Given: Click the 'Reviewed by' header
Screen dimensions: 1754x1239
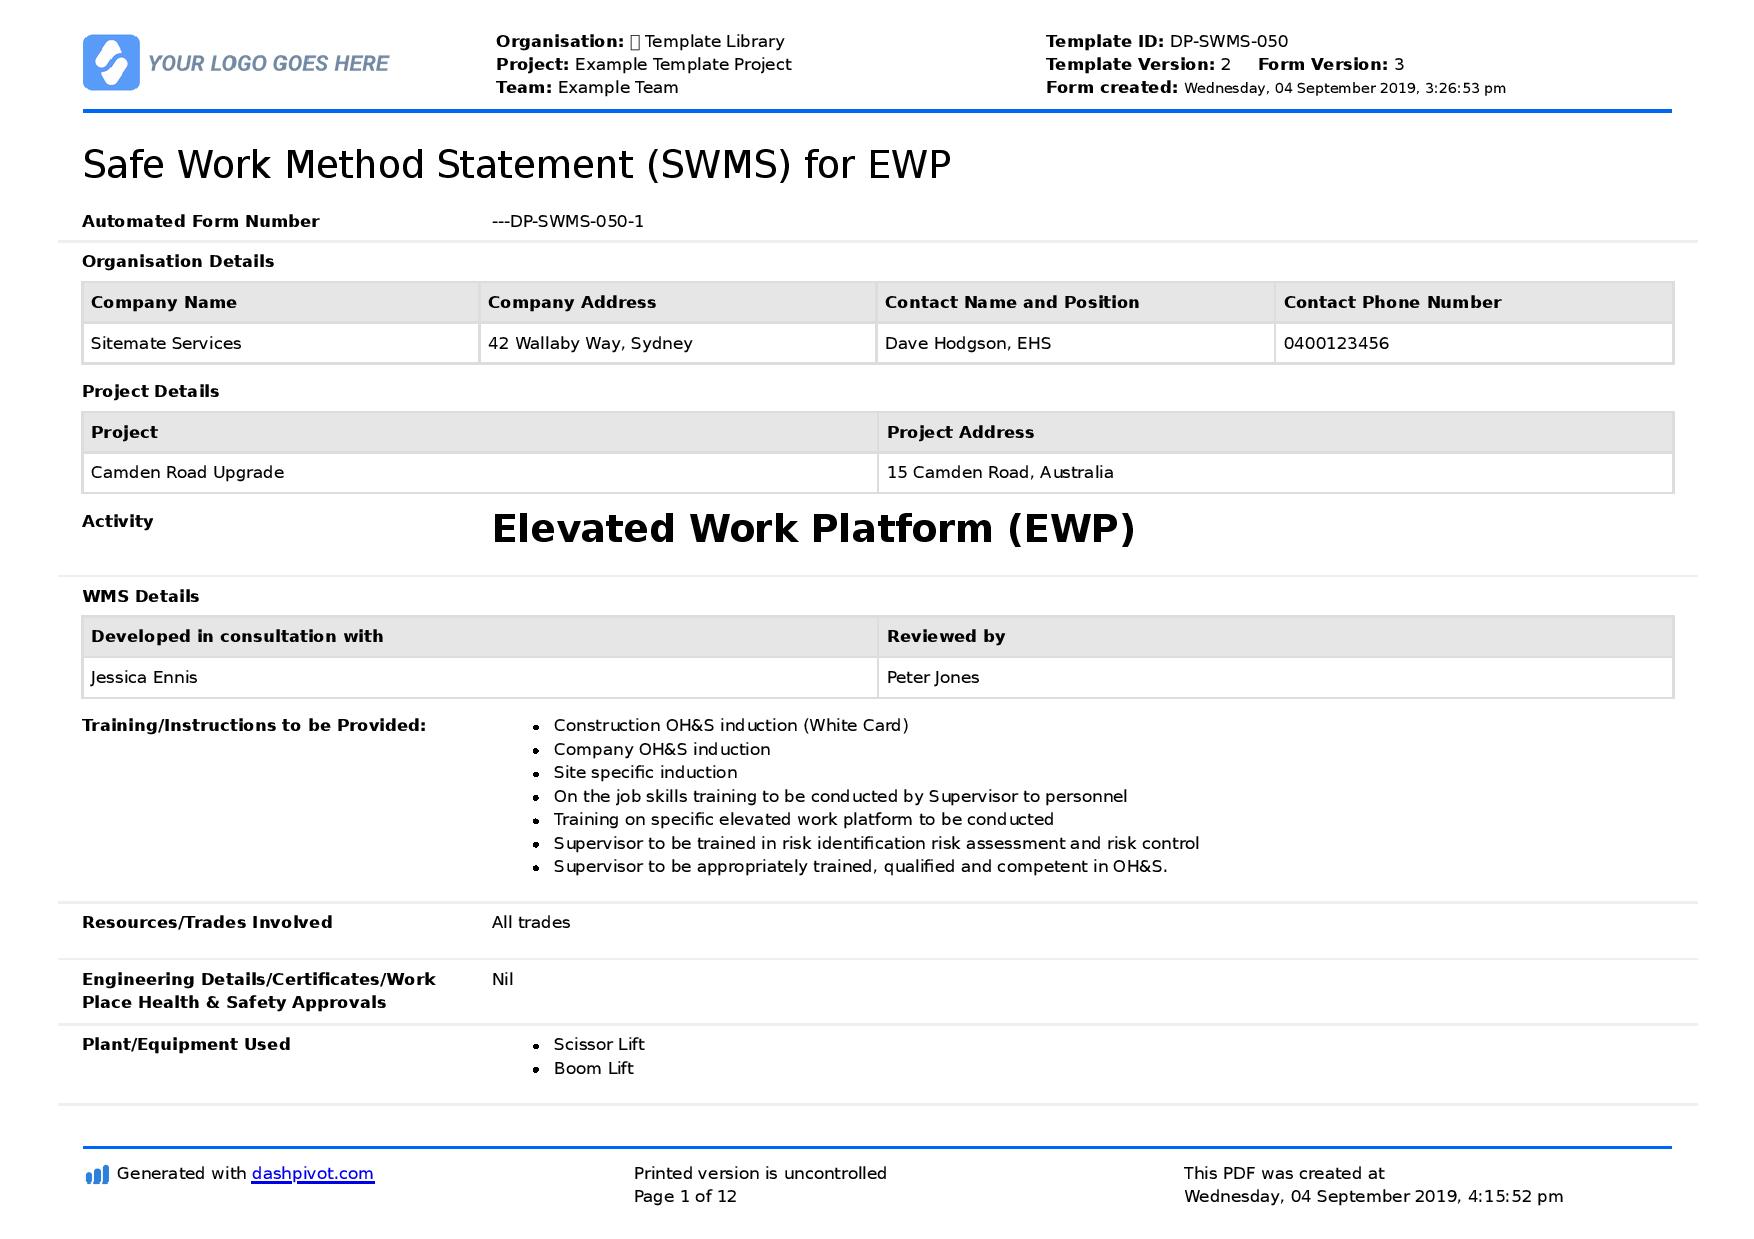Looking at the screenshot, I should click(x=1276, y=636).
